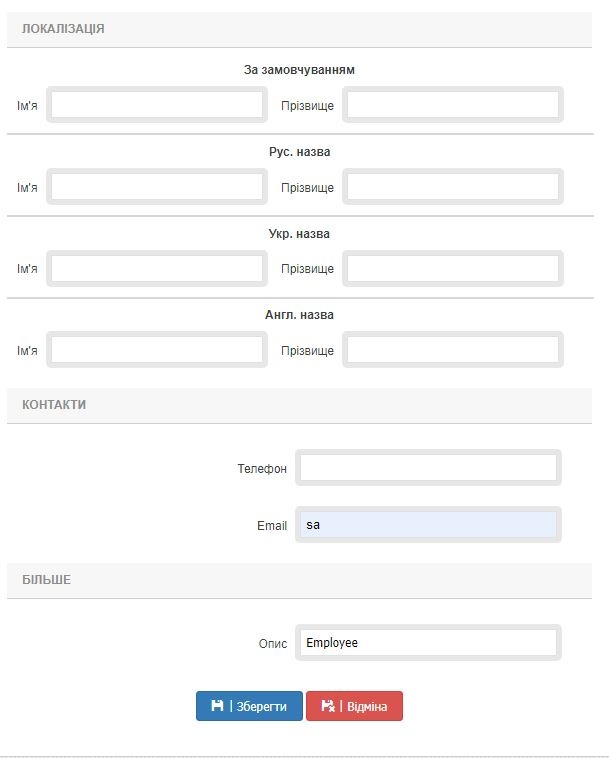Click the Email field containing 'sa'
This screenshot has height=758, width=609.
click(428, 525)
